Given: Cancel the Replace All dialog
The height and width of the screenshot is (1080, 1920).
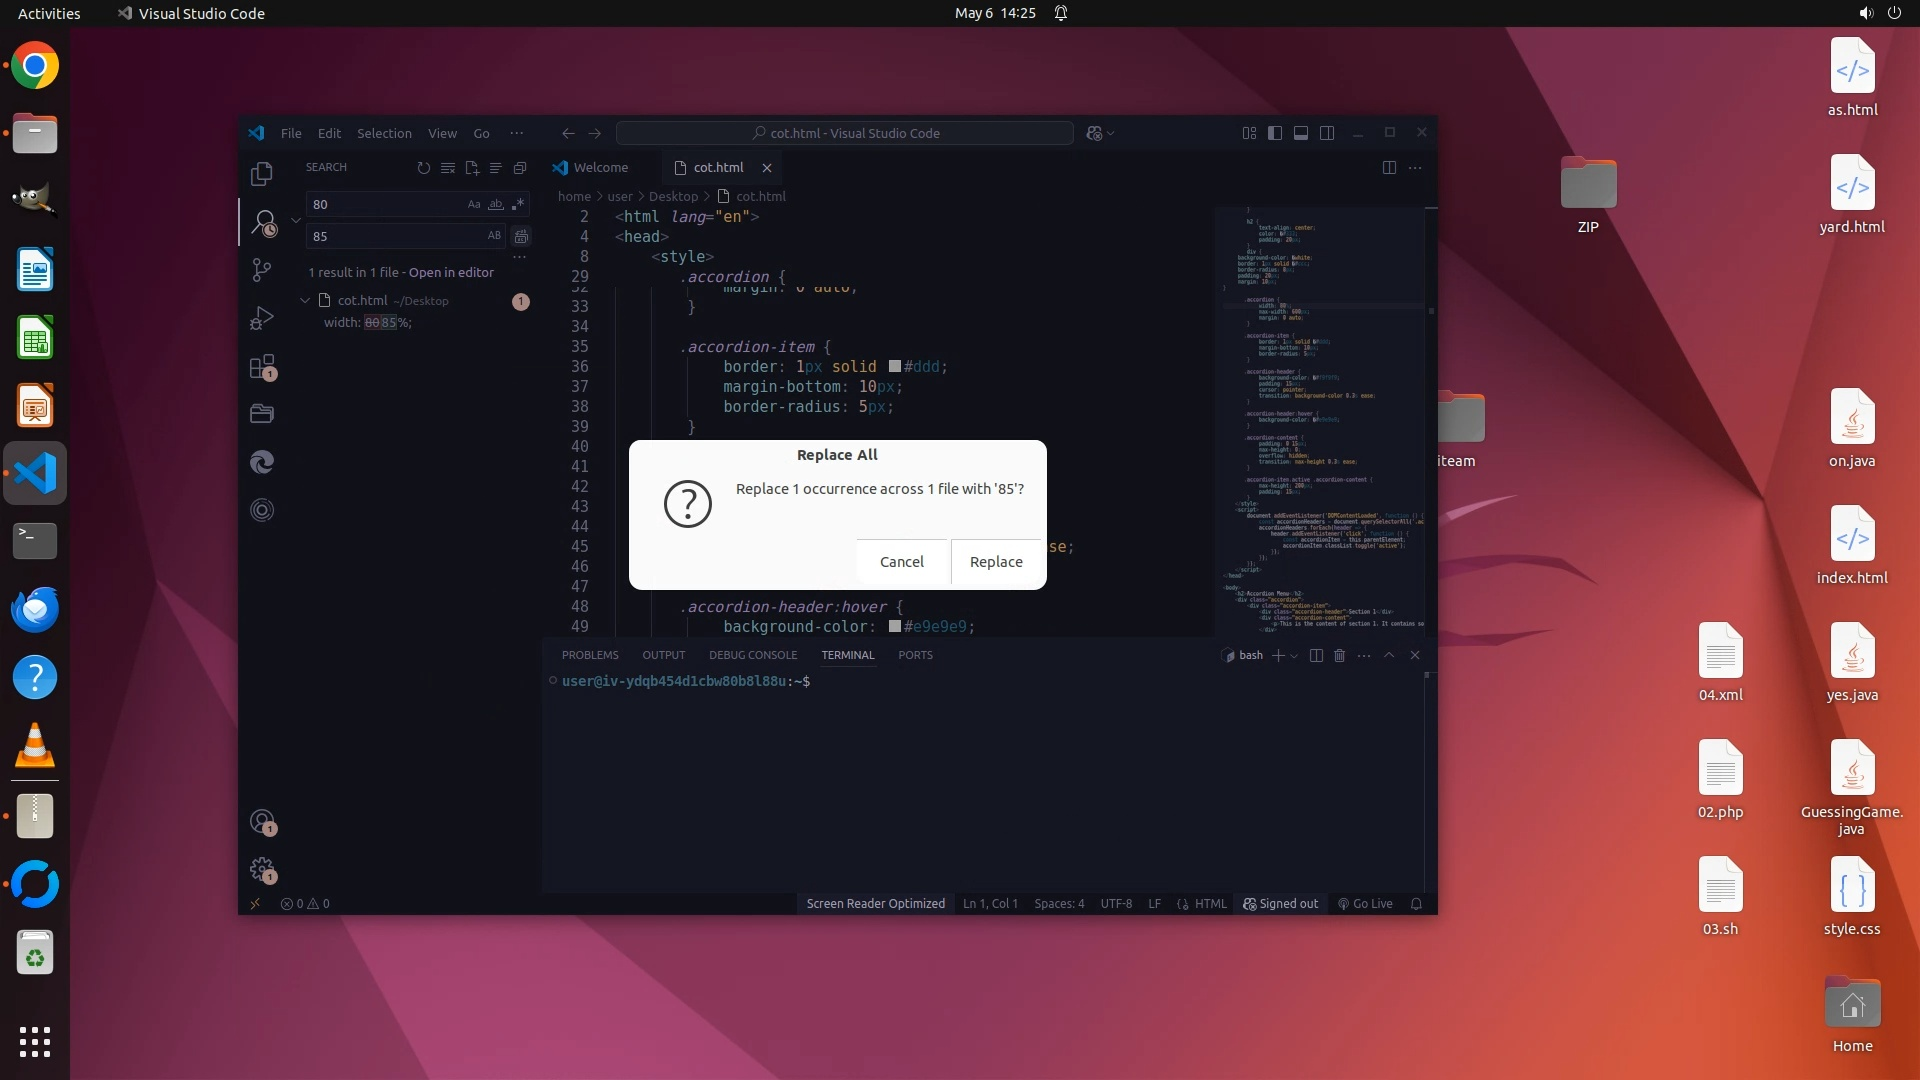Looking at the screenshot, I should pyautogui.click(x=901, y=562).
